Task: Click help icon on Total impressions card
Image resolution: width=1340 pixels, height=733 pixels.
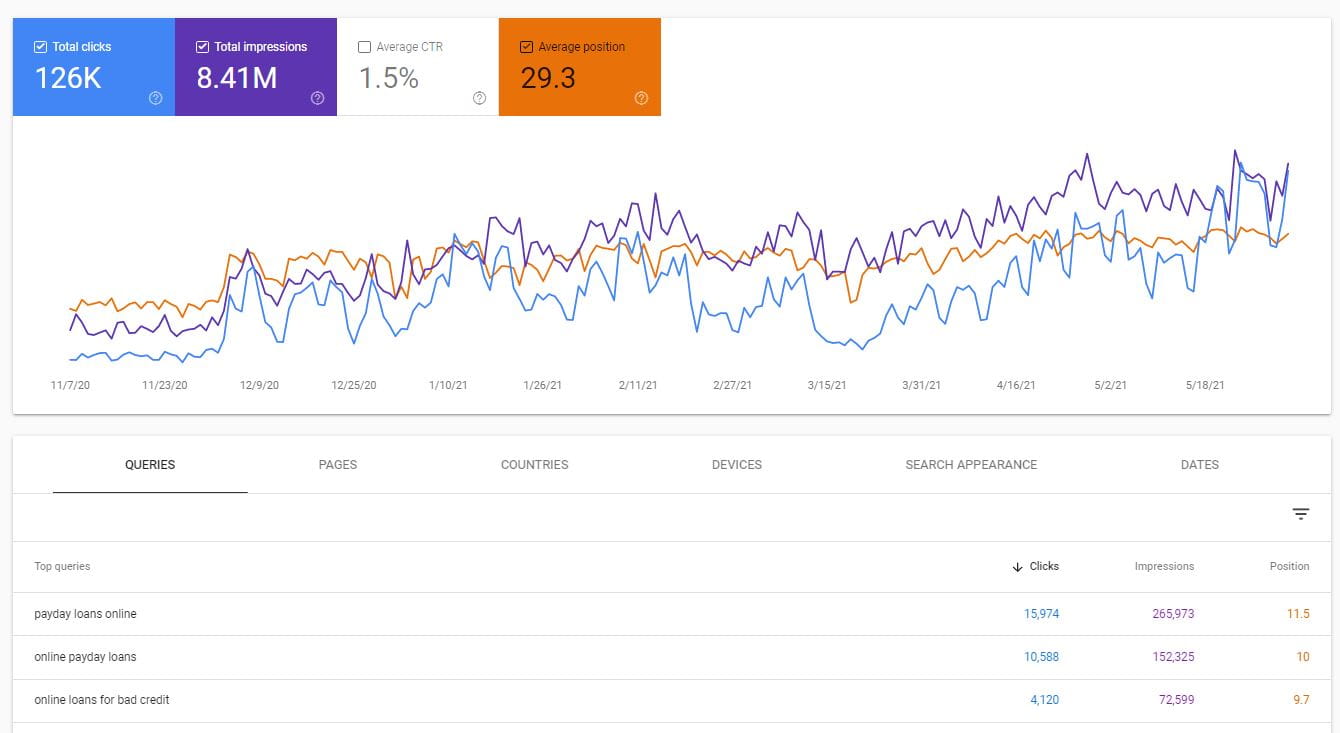Action: [317, 98]
